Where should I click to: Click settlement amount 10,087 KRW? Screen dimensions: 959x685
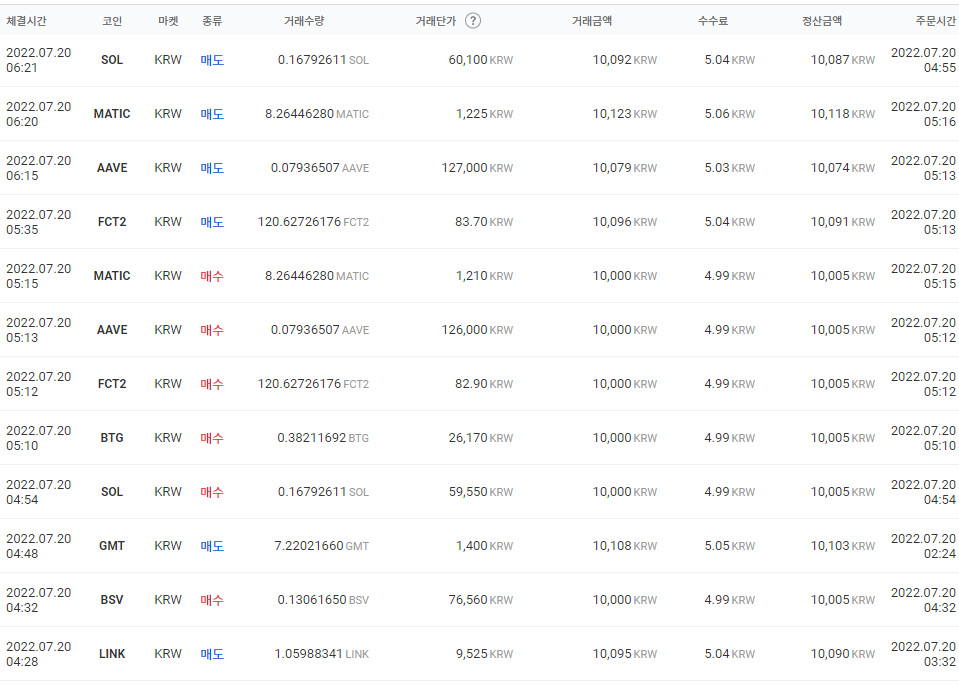[x=843, y=60]
